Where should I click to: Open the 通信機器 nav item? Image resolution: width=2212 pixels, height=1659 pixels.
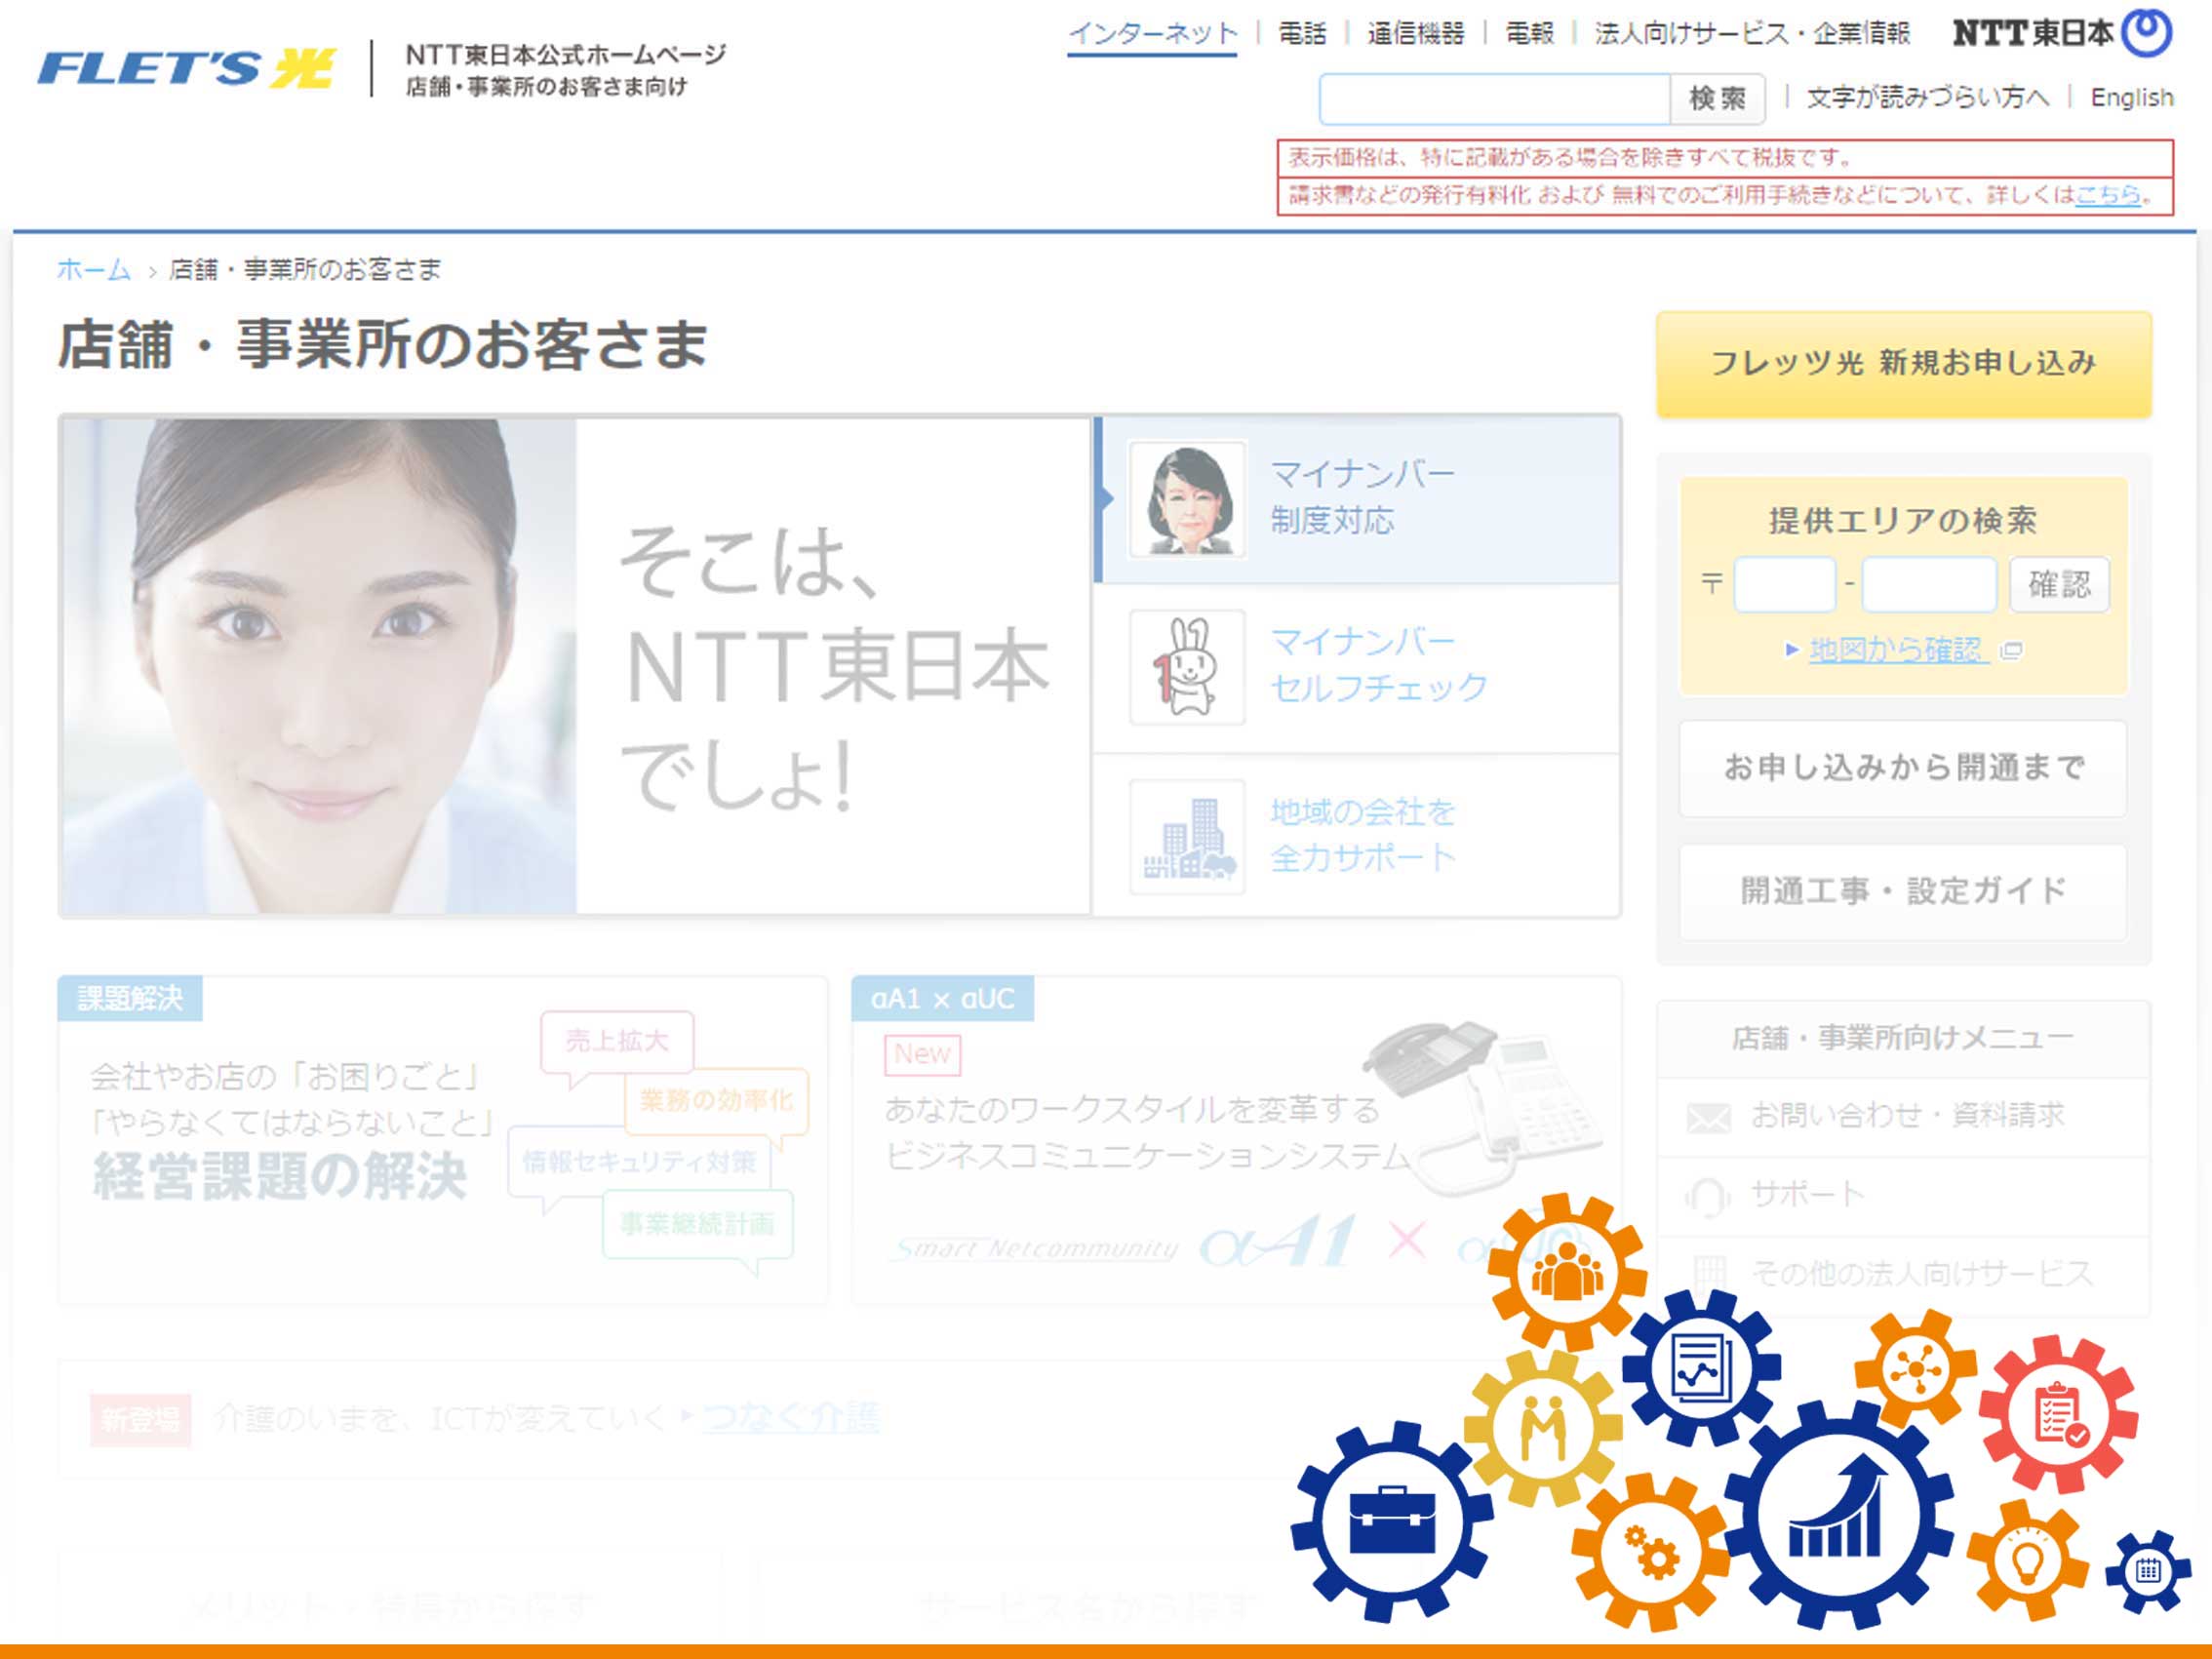pyautogui.click(x=1415, y=34)
